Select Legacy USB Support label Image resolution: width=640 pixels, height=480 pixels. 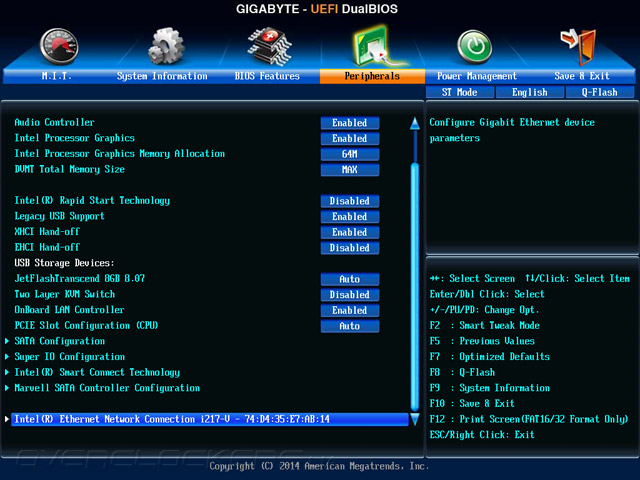coord(60,216)
